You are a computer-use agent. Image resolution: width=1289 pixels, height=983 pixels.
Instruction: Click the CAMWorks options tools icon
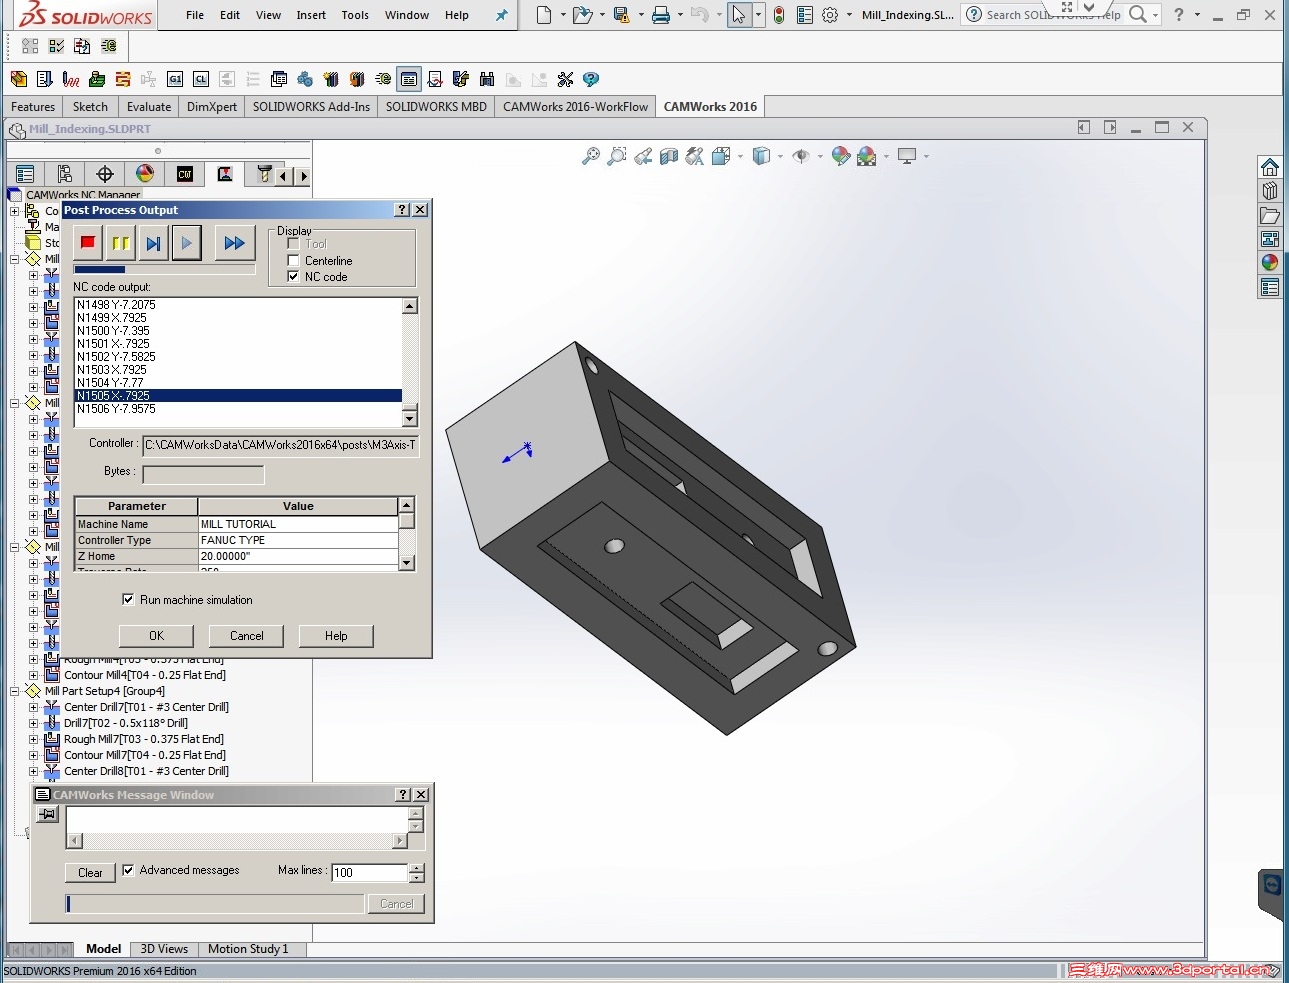coord(565,79)
